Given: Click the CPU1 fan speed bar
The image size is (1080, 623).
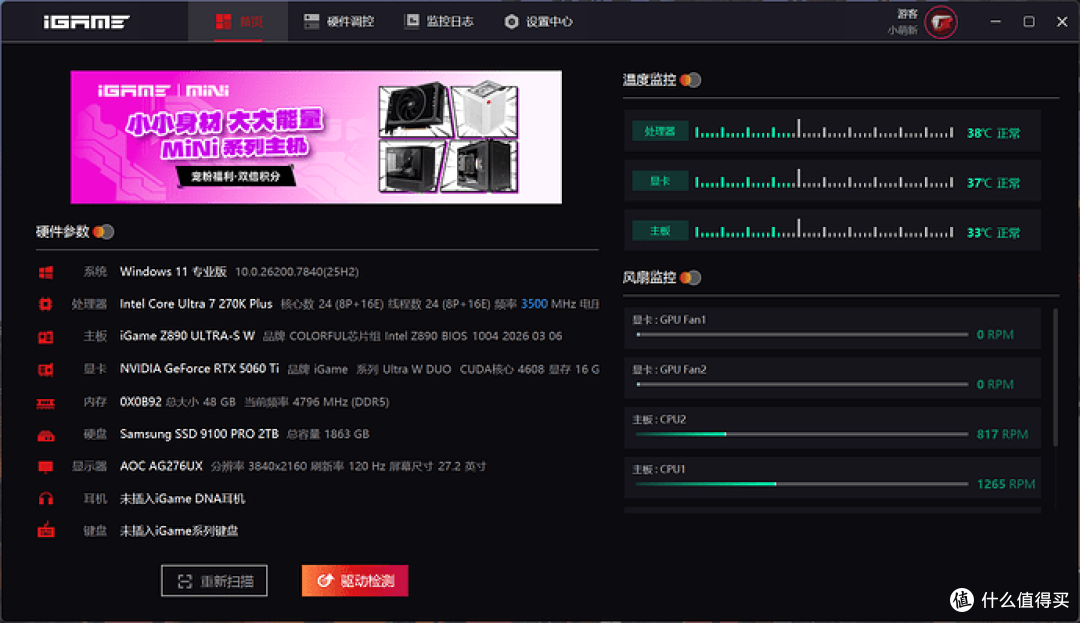Looking at the screenshot, I should pyautogui.click(x=802, y=484).
